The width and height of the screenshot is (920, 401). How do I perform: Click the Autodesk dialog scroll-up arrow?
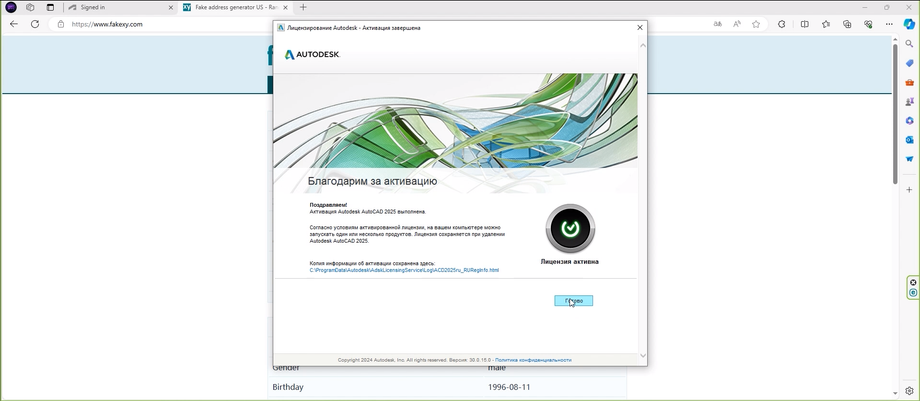(x=642, y=45)
